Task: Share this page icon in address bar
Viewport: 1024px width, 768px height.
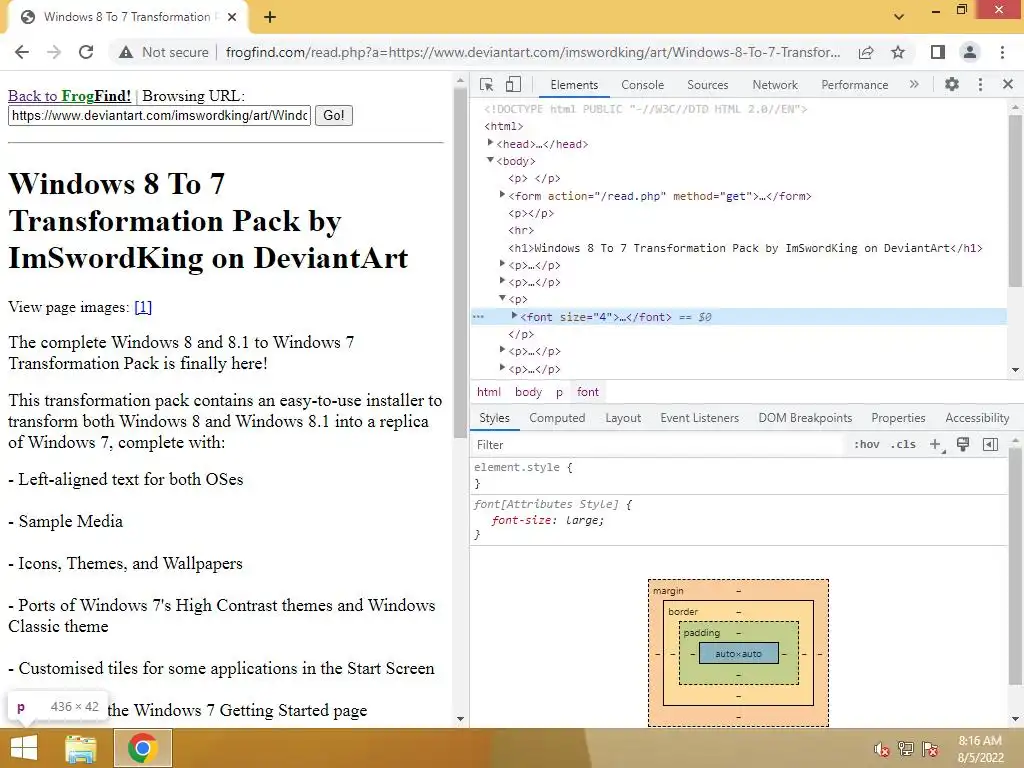Action: click(867, 52)
